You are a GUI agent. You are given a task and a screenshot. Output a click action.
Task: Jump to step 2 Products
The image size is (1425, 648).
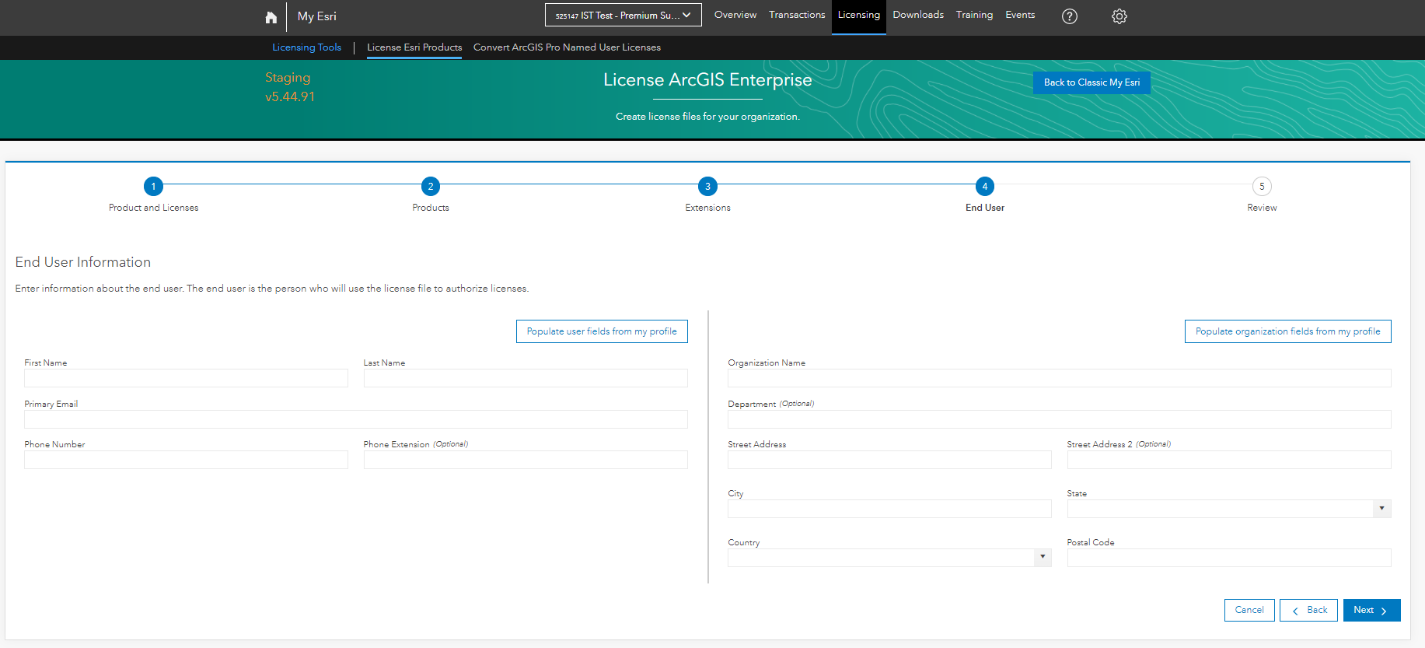pos(430,186)
